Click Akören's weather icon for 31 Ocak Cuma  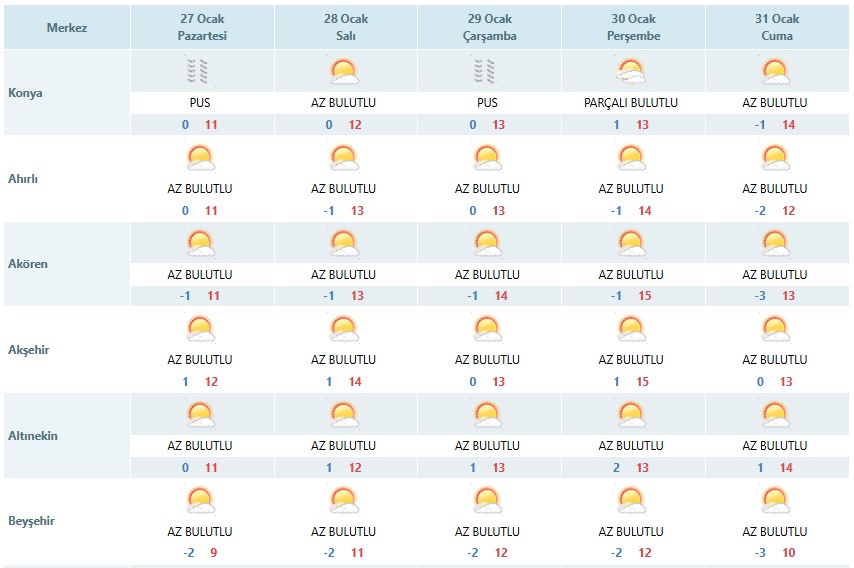click(x=775, y=243)
